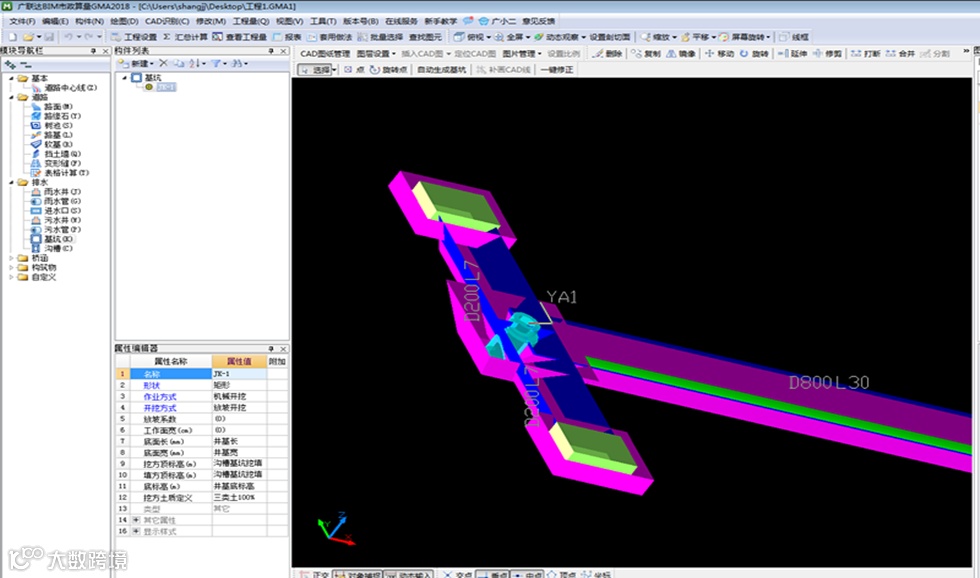Screen dimensions: 980x578
Task: Click 移动 move tool
Action: (719, 54)
